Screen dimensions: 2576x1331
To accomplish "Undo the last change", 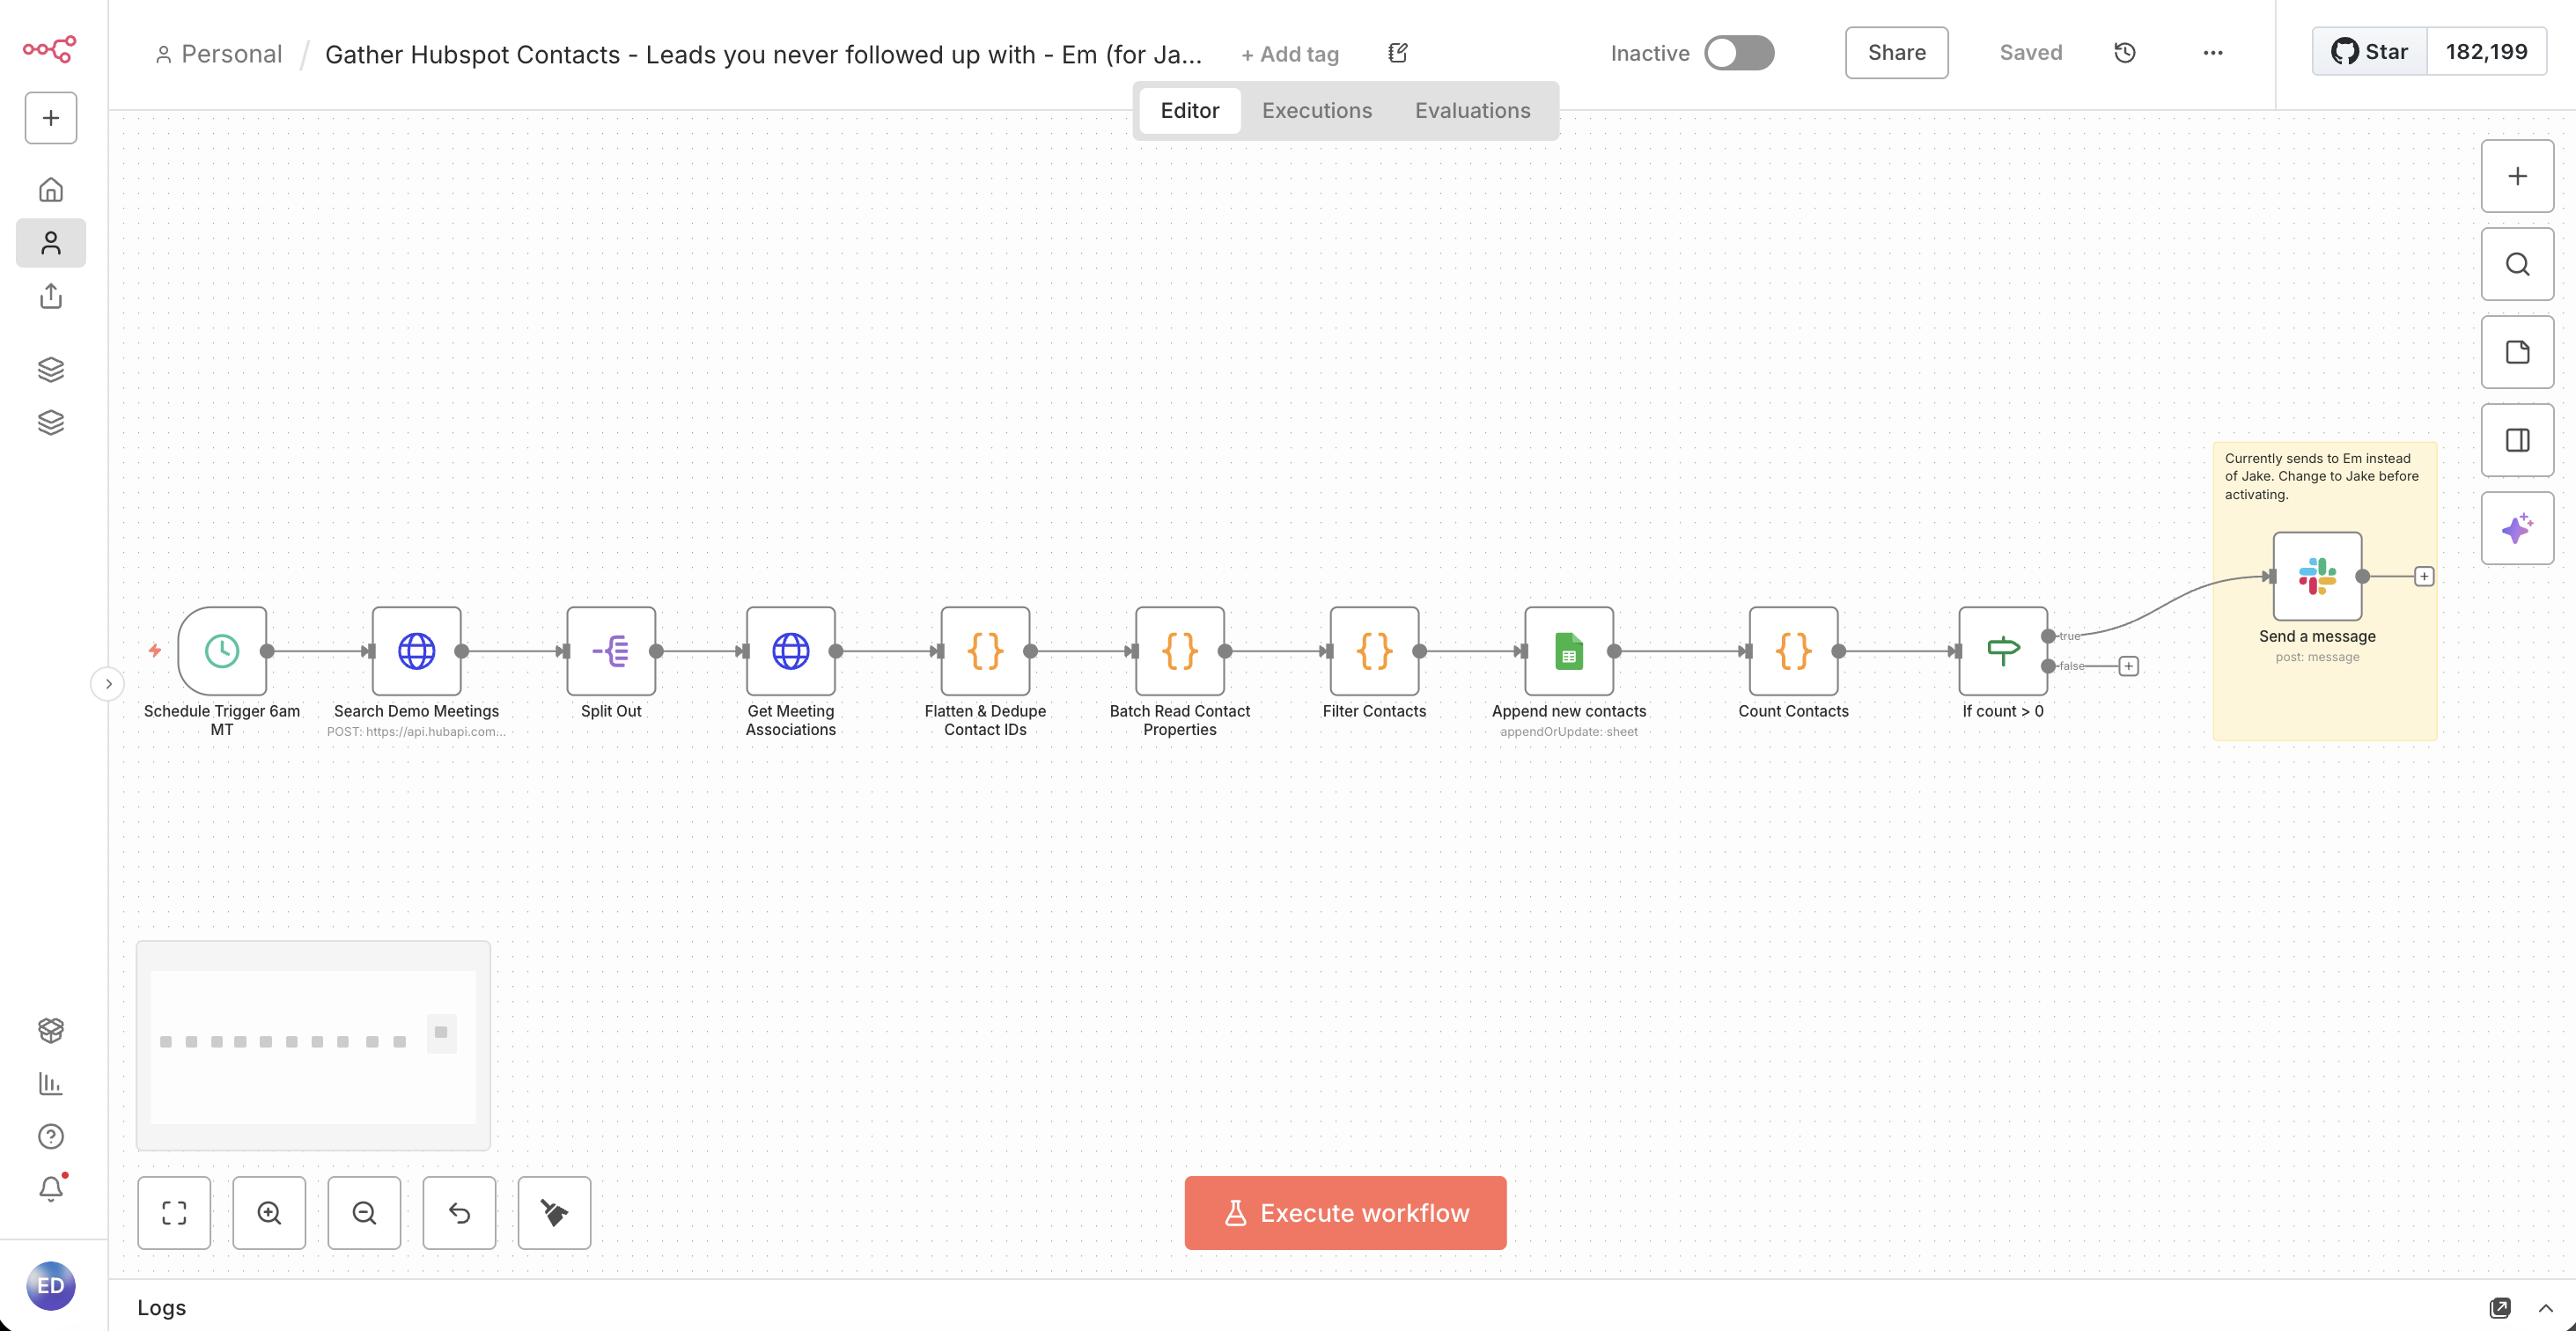I will click(459, 1213).
